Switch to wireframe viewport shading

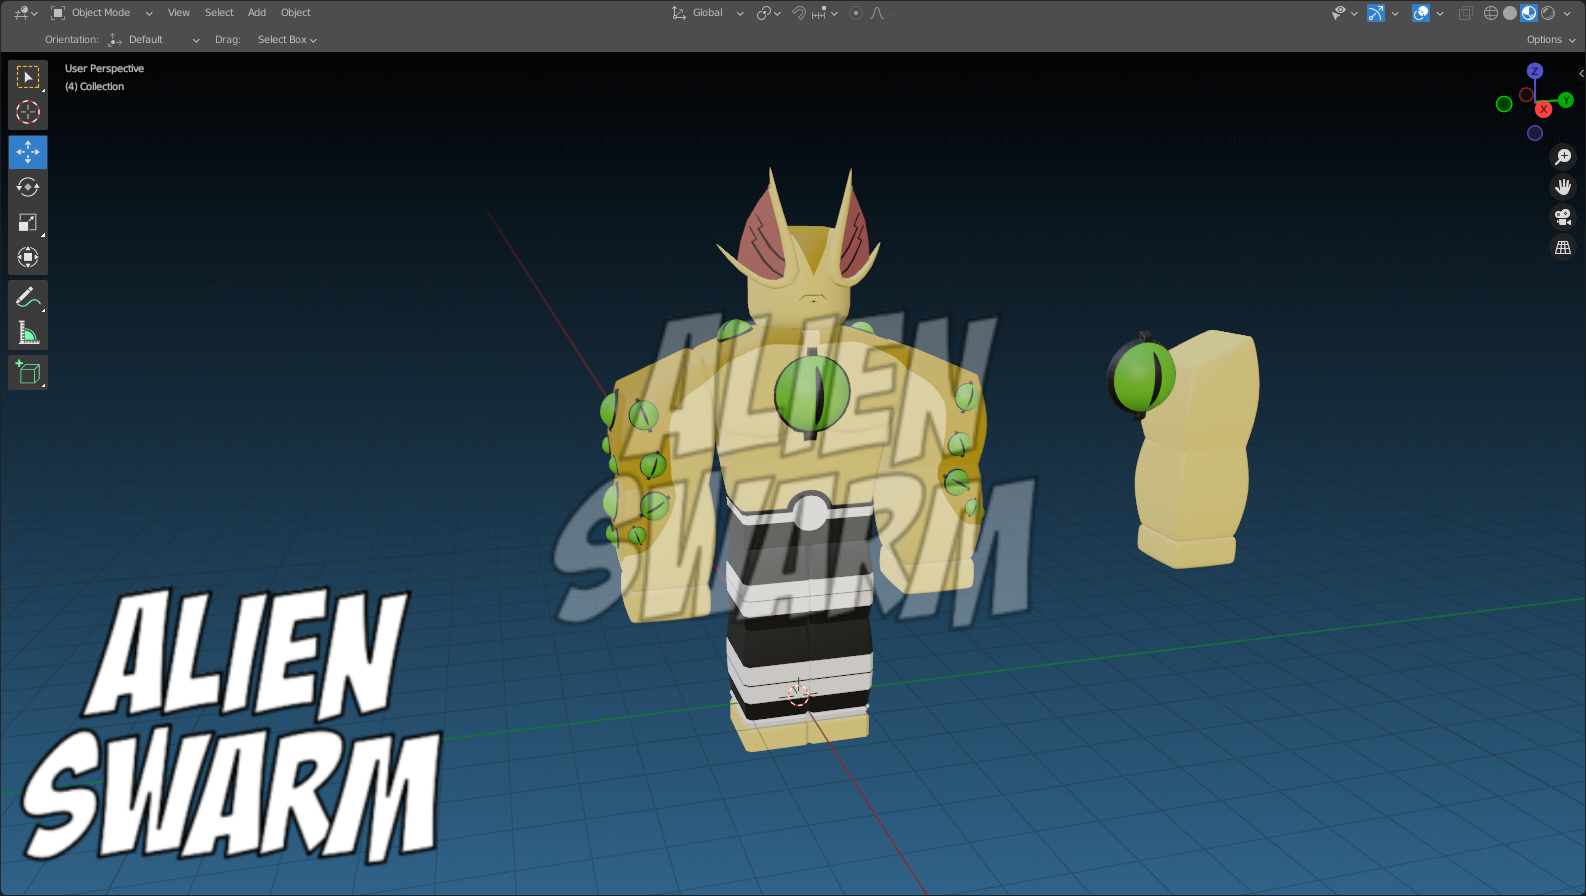tap(1491, 13)
